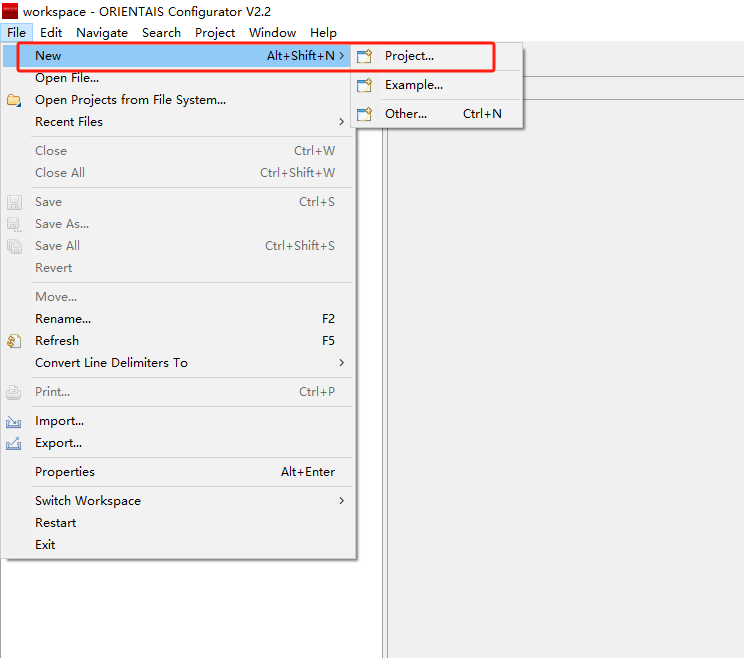Open the Window menu in menu bar

tap(272, 32)
